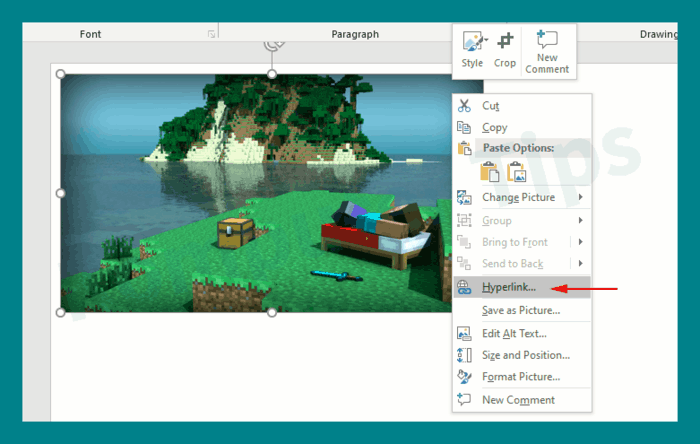
Task: Select the Crop tool
Action: click(x=505, y=50)
